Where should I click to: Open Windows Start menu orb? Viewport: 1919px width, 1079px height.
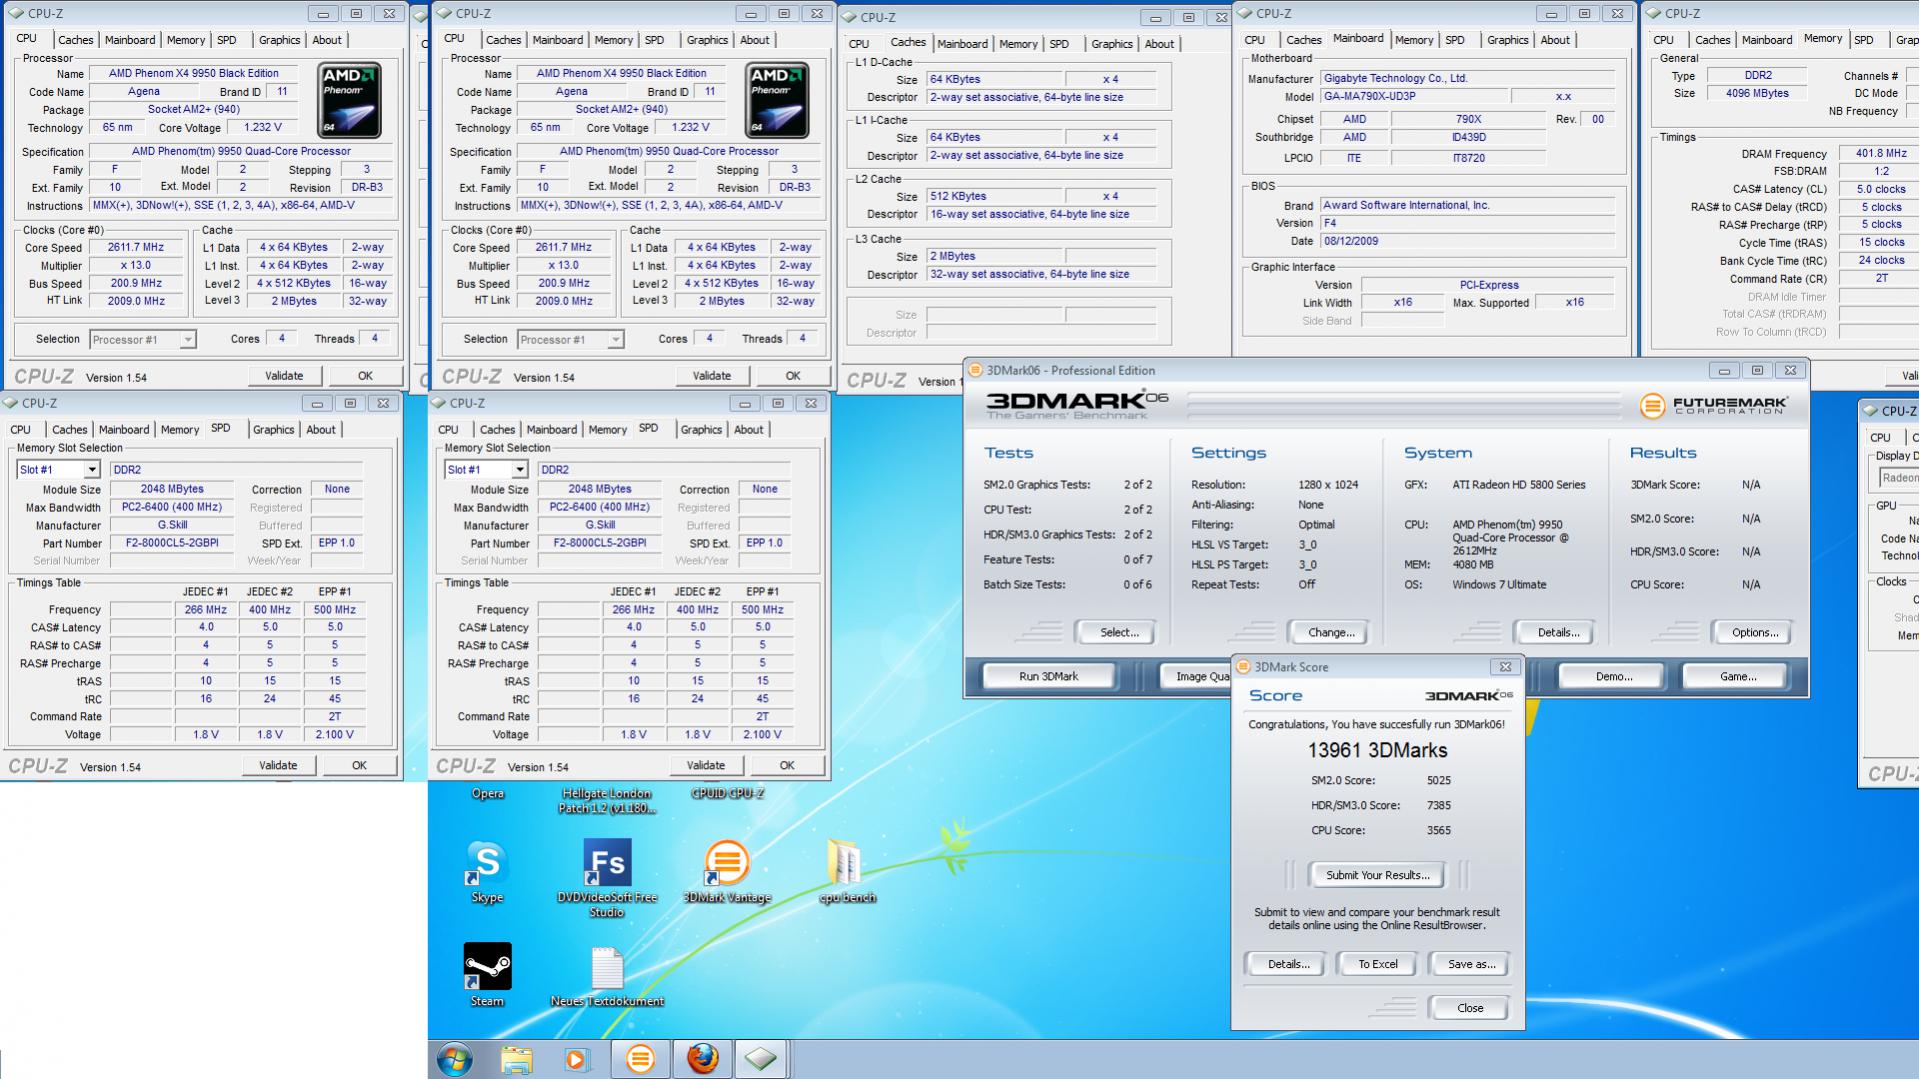[455, 1058]
